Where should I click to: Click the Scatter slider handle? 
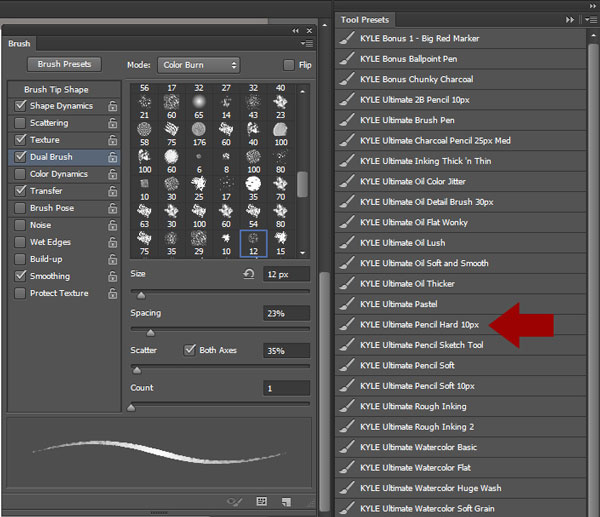click(x=137, y=370)
